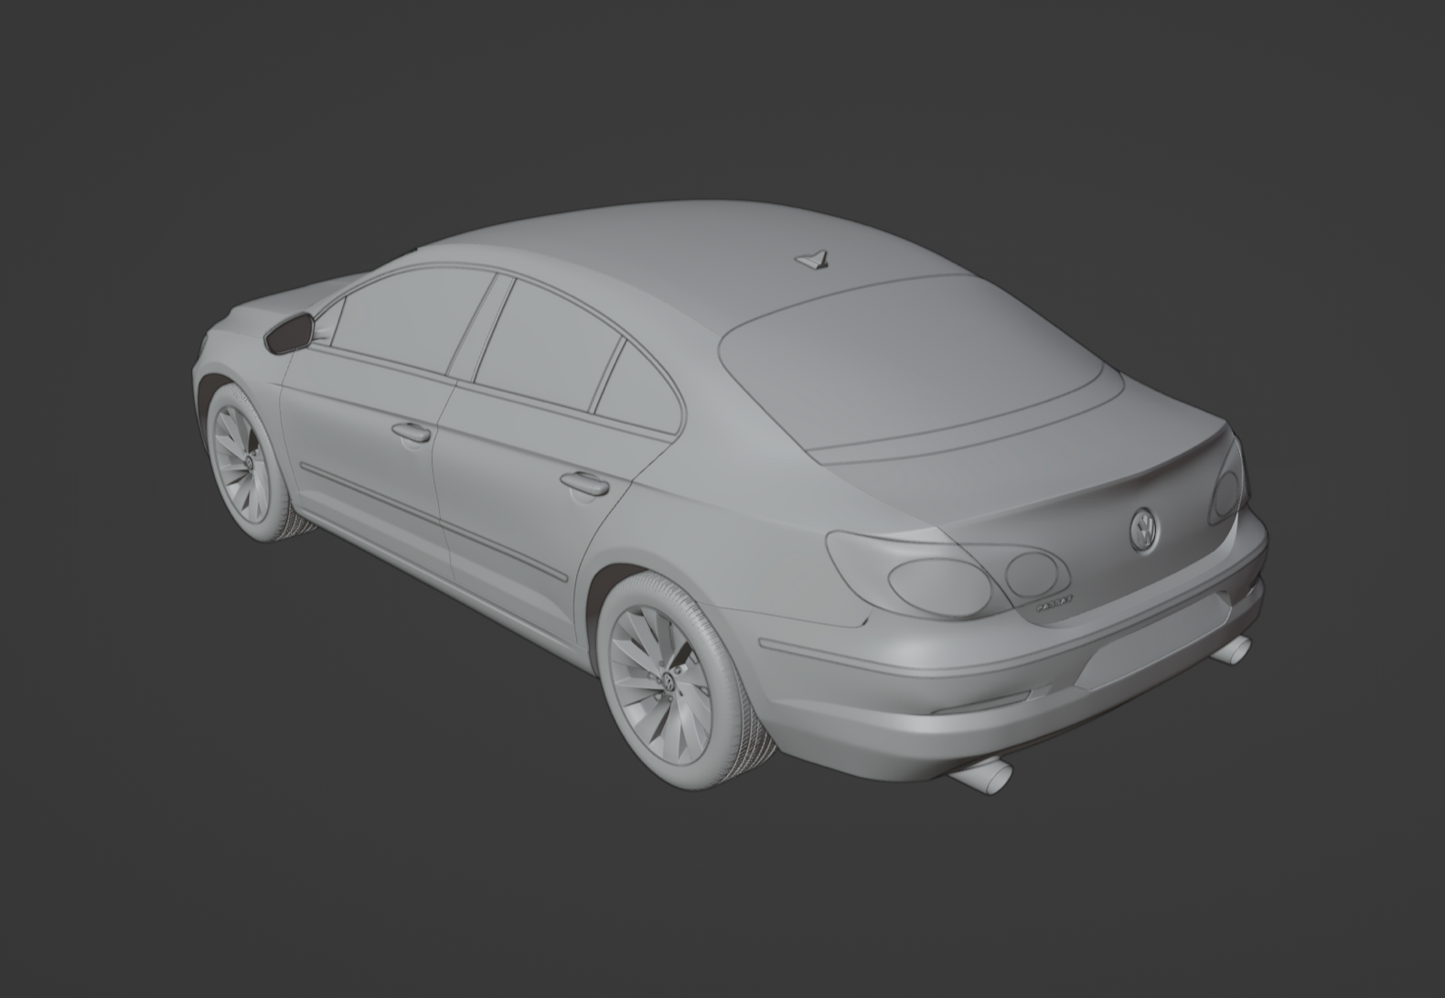Screen dimensions: 1445x998
Task: Select the left exhaust pipe tip
Action: (x=983, y=775)
